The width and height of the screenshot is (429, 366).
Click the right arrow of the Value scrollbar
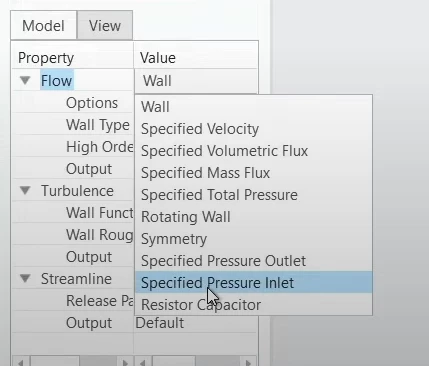(x=248, y=362)
